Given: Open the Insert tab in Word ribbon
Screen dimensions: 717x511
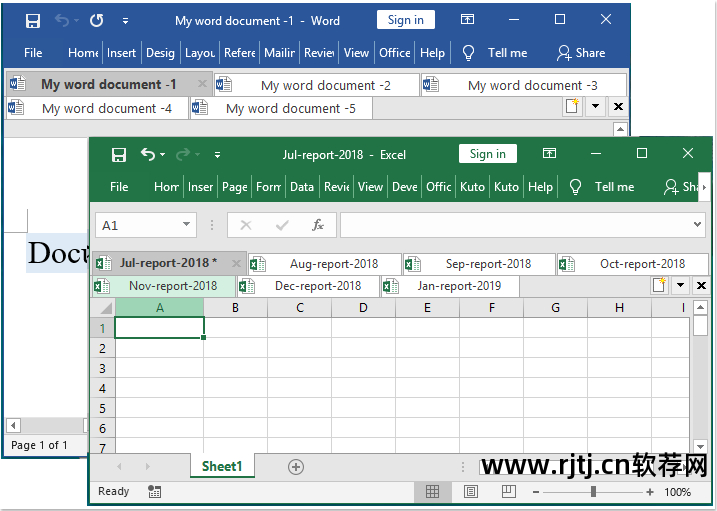Looking at the screenshot, I should pyautogui.click(x=121, y=53).
